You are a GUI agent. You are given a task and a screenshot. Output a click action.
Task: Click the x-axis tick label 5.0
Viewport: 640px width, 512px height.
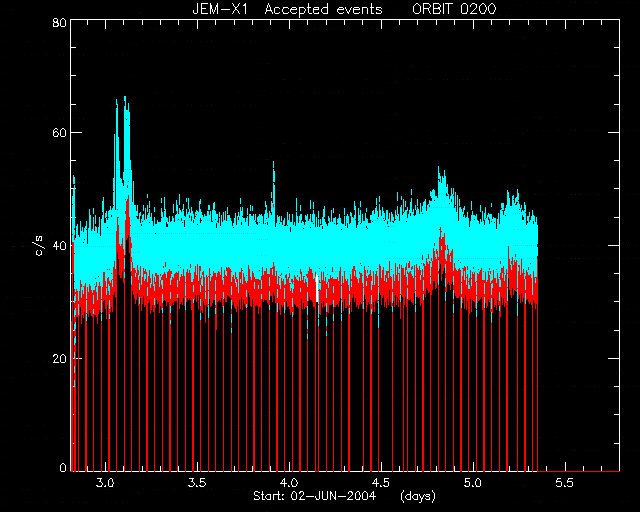473,483
